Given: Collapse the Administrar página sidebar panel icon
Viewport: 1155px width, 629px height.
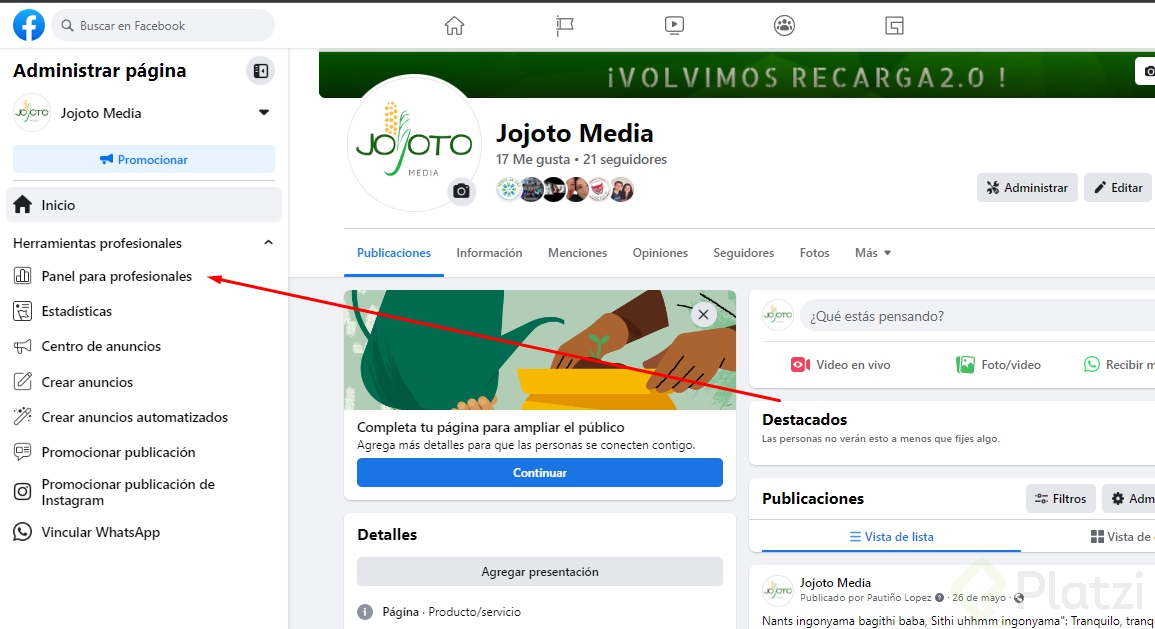Looking at the screenshot, I should tap(261, 71).
